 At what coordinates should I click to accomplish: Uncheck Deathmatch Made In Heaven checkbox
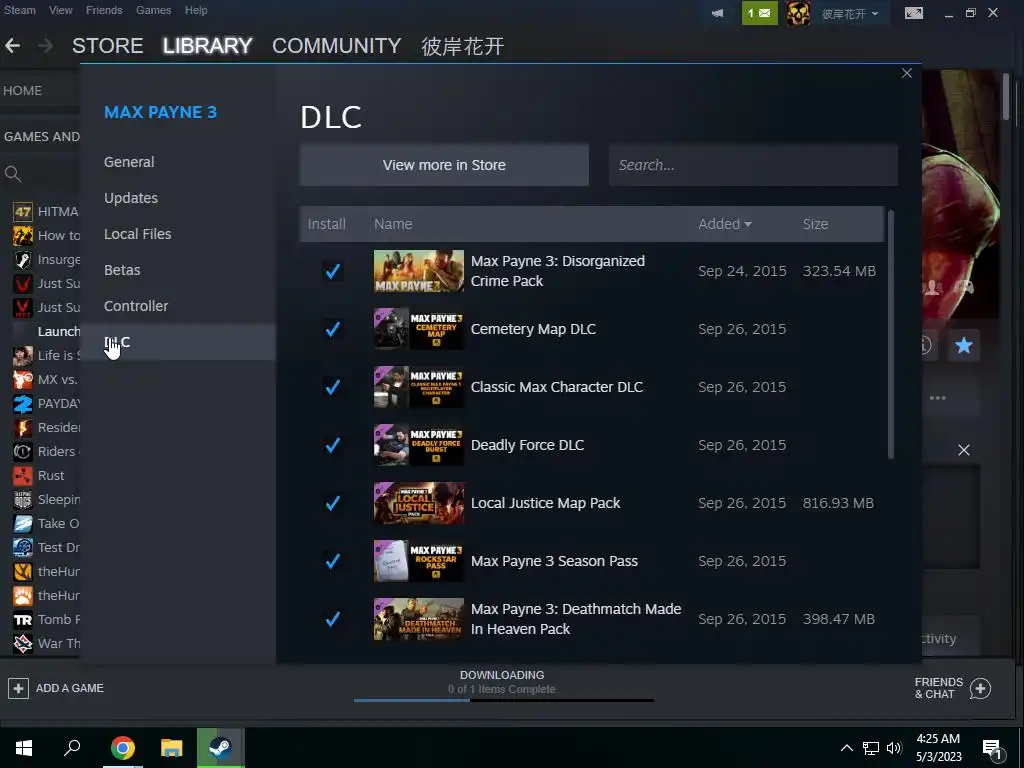coord(332,619)
